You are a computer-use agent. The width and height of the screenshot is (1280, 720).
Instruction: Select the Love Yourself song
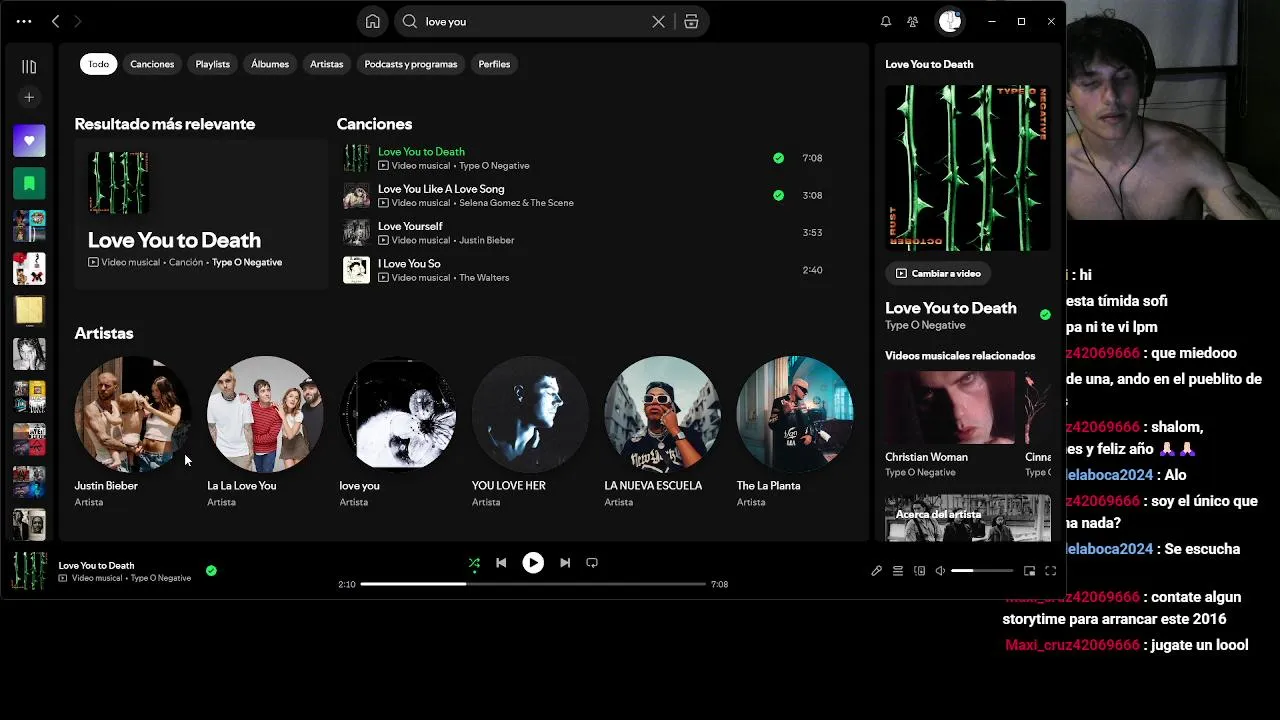pyautogui.click(x=410, y=226)
